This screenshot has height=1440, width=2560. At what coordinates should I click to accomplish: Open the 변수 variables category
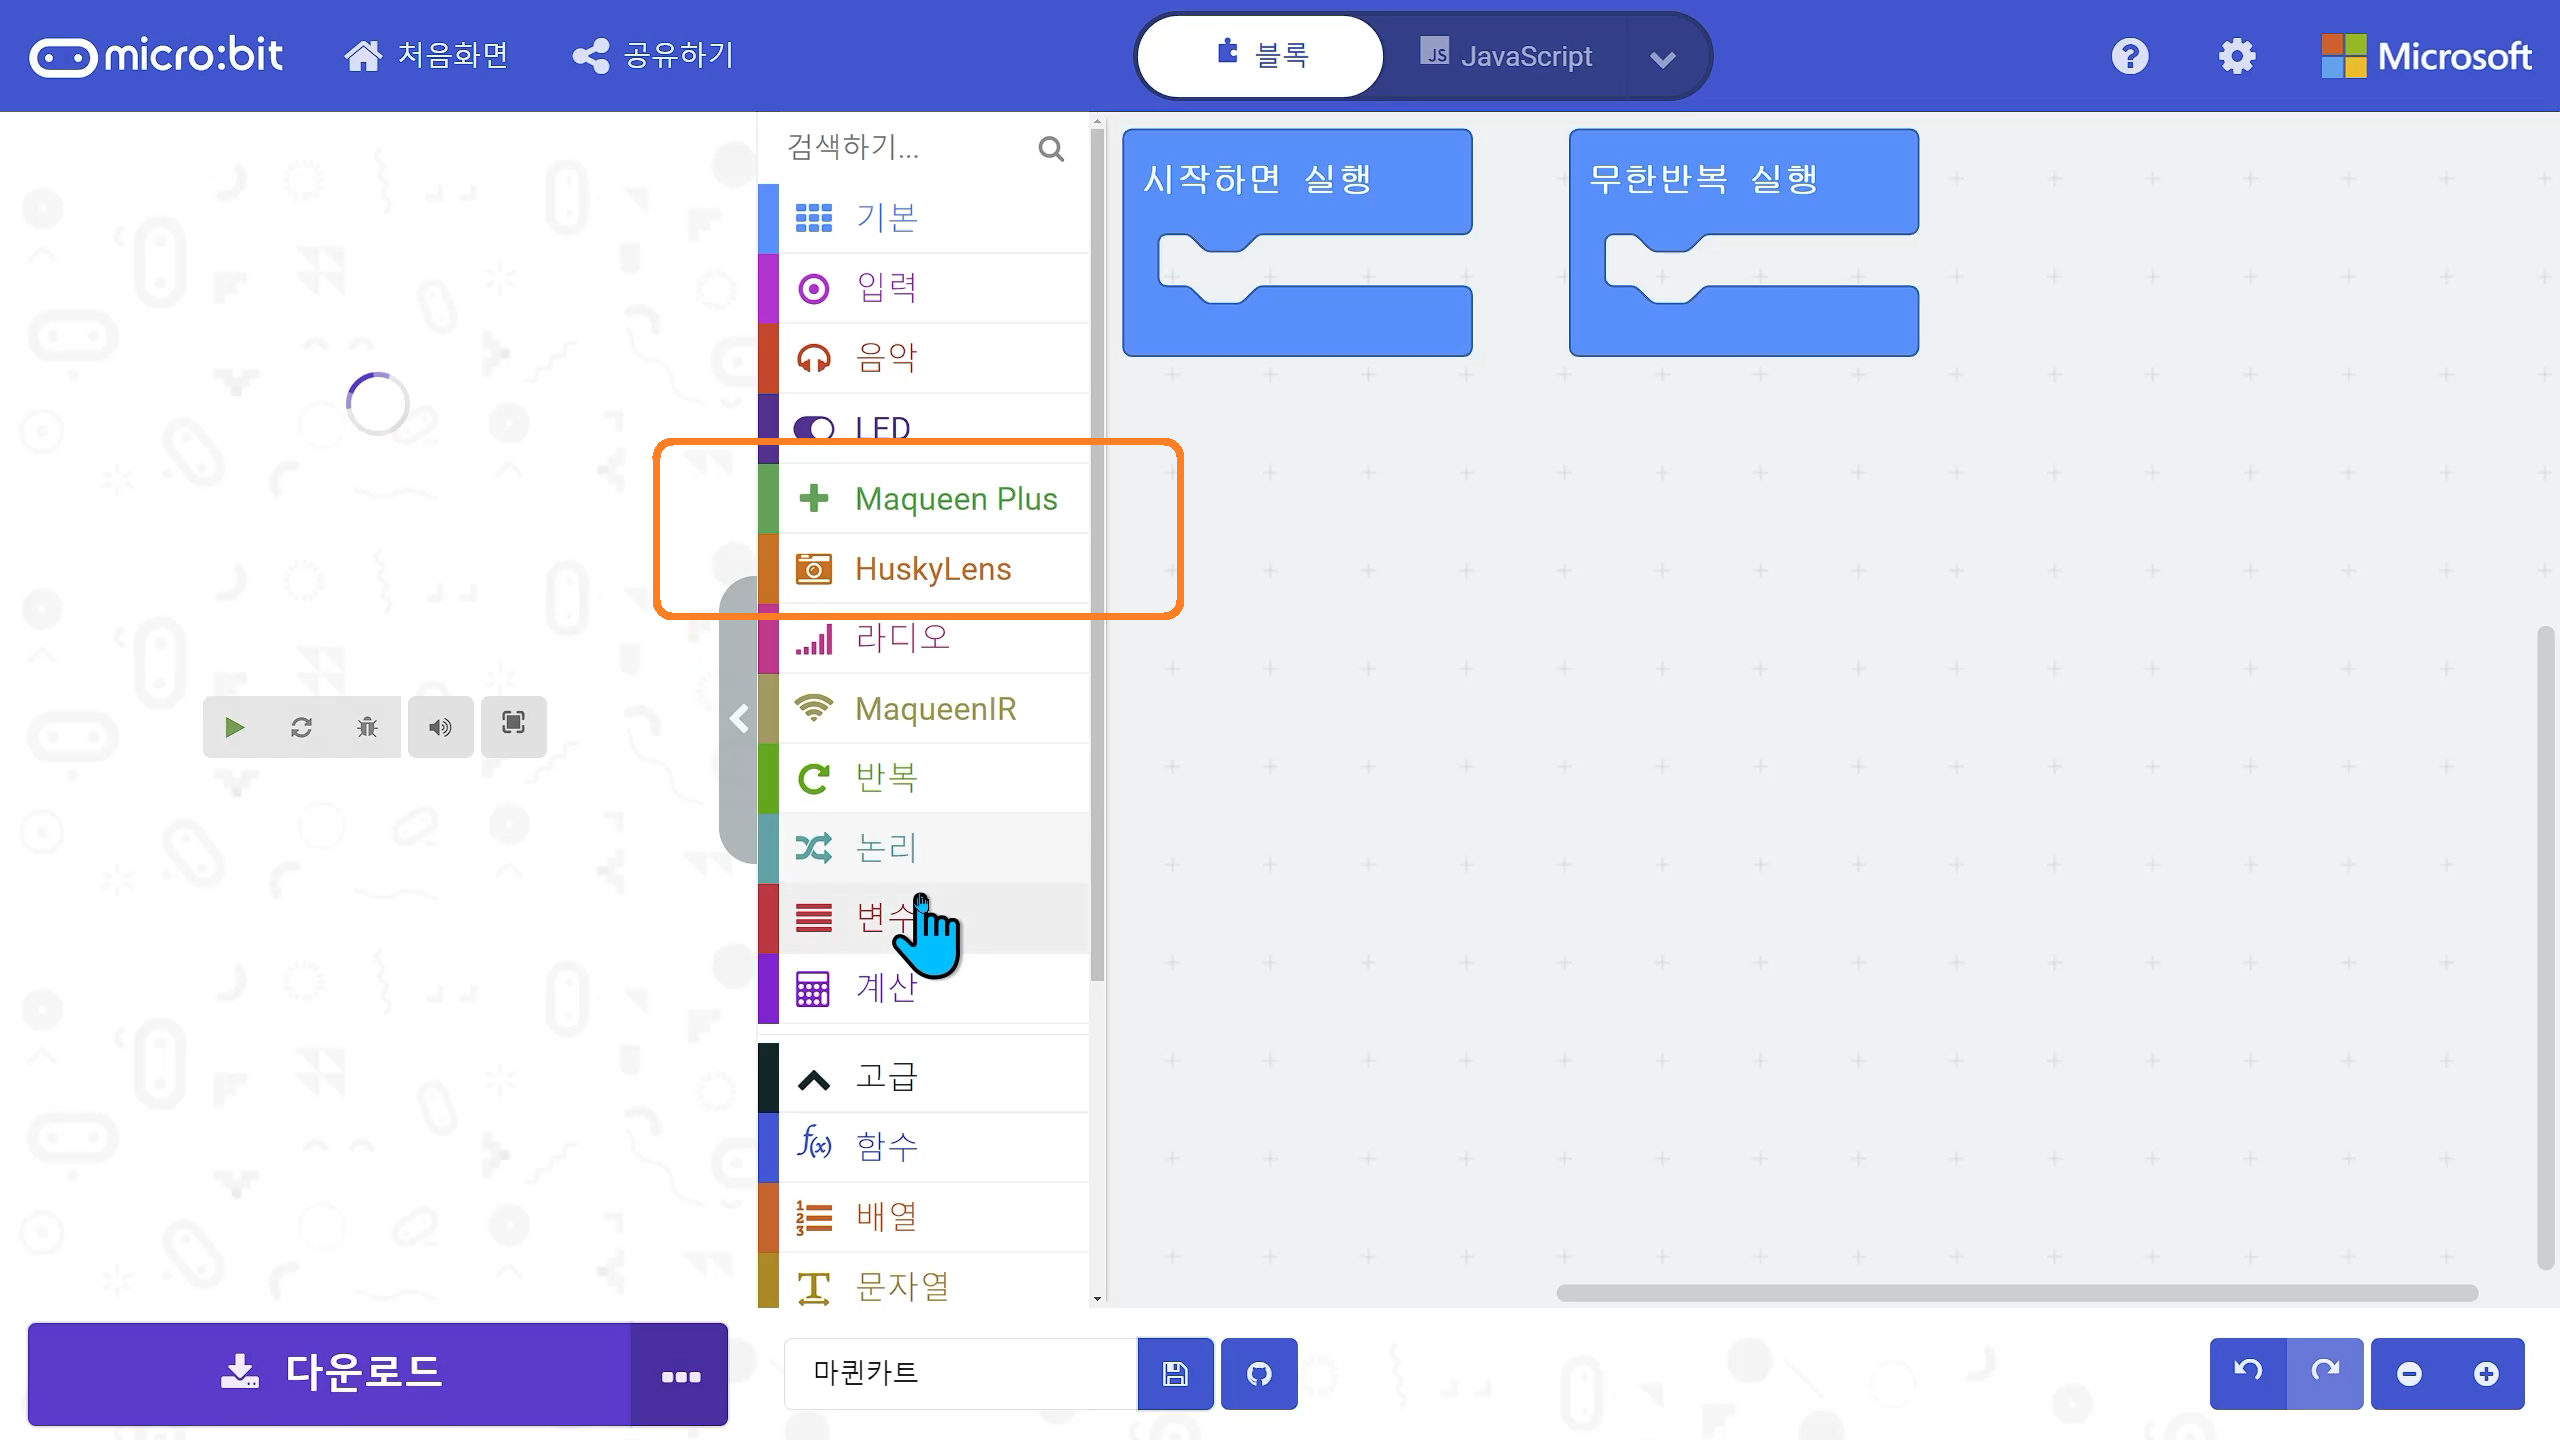point(923,918)
